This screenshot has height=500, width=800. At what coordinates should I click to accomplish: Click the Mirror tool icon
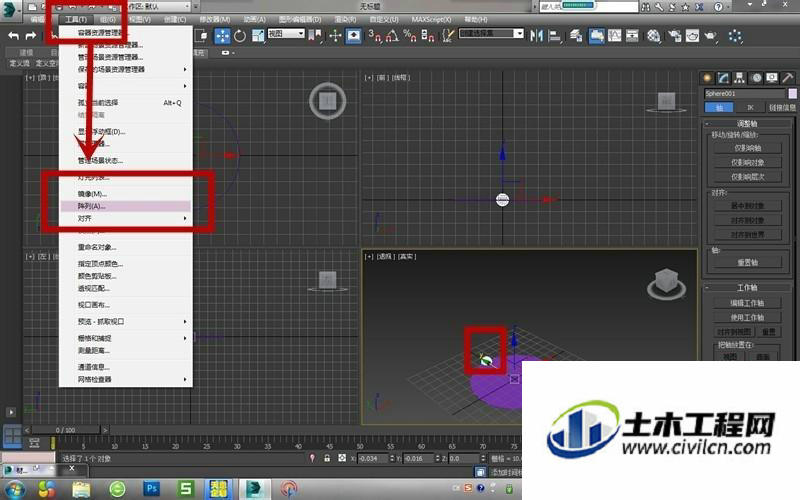coord(536,36)
